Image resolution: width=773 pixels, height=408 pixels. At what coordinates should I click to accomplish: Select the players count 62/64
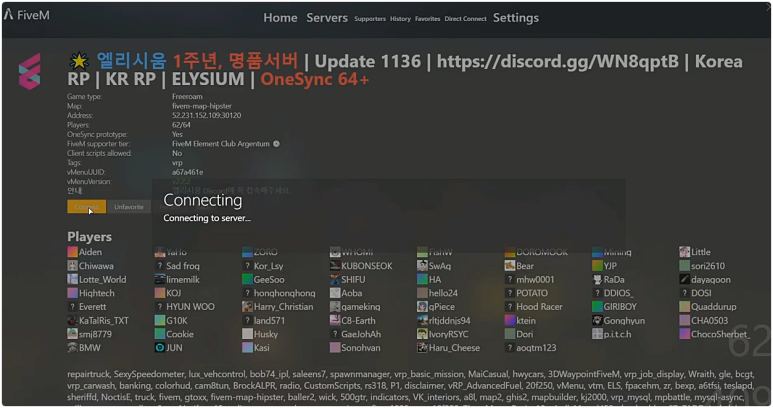point(181,125)
